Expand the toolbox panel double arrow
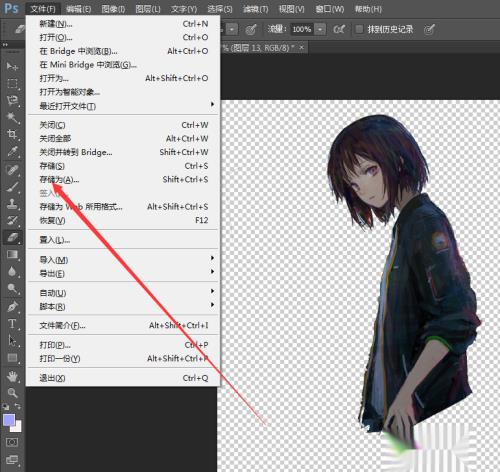This screenshot has width=500, height=472. [x=5, y=44]
